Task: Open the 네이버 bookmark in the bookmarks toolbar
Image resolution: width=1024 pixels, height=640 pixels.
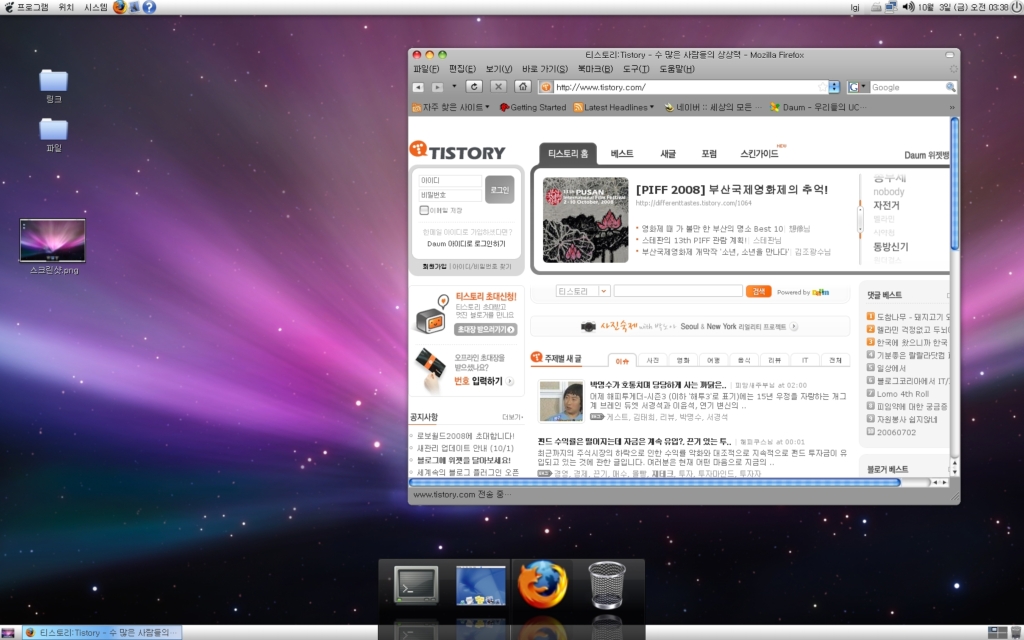Action: point(712,107)
